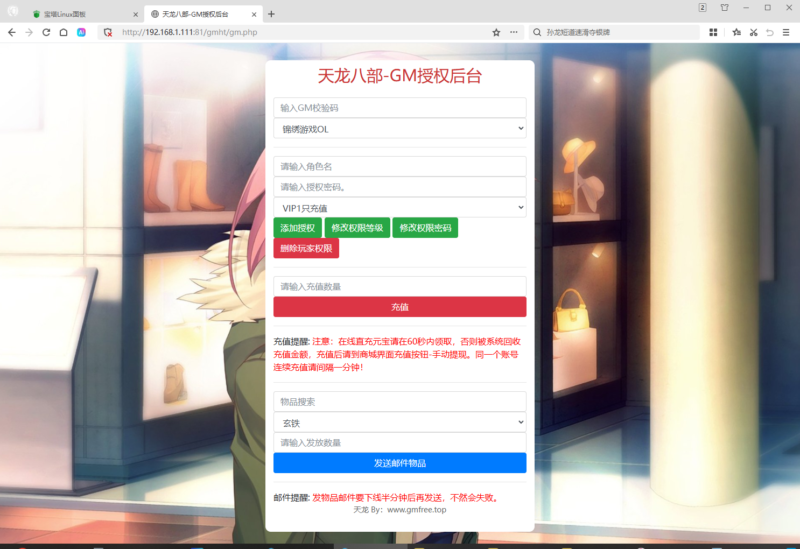Open the skin/theme shirt icon
The height and width of the screenshot is (549, 800).
click(725, 8)
